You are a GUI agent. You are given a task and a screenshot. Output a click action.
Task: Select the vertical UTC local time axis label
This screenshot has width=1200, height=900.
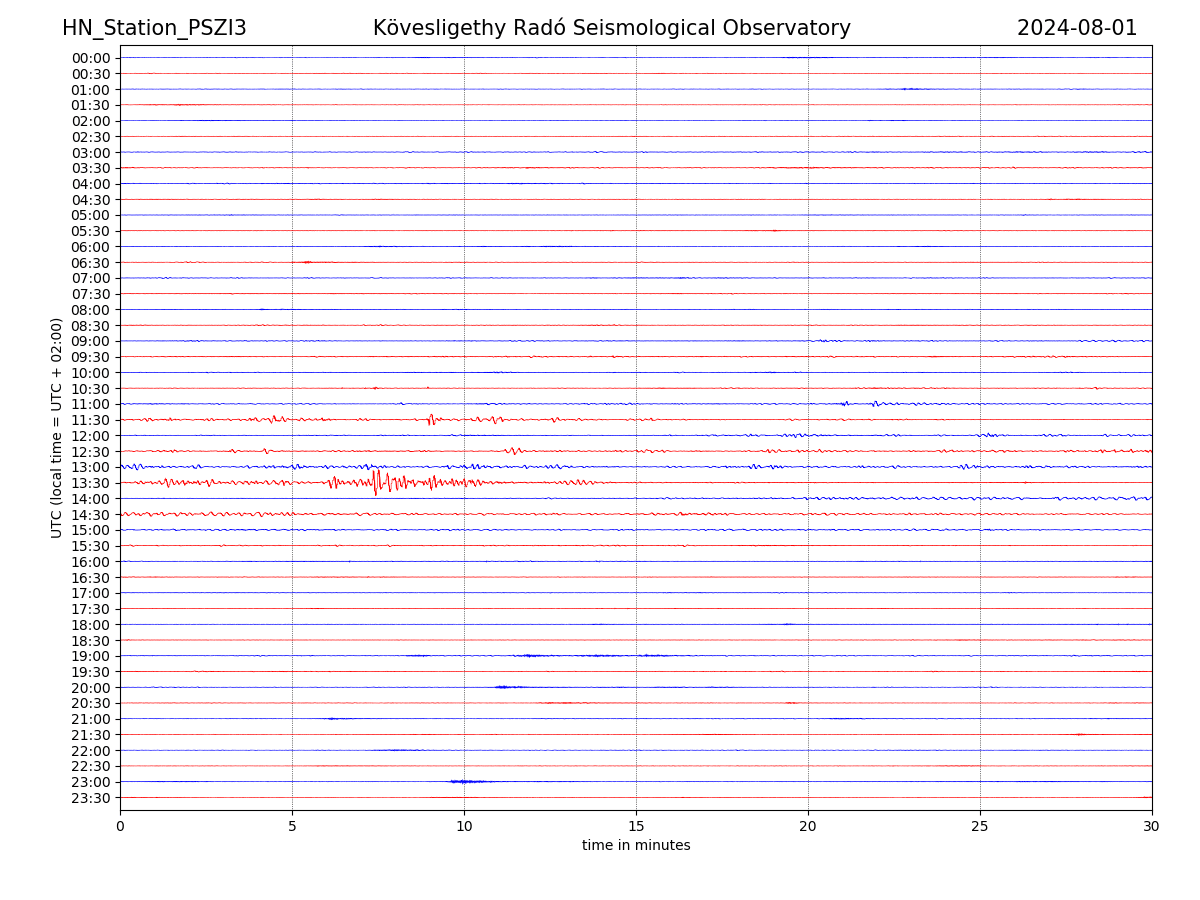57,427
